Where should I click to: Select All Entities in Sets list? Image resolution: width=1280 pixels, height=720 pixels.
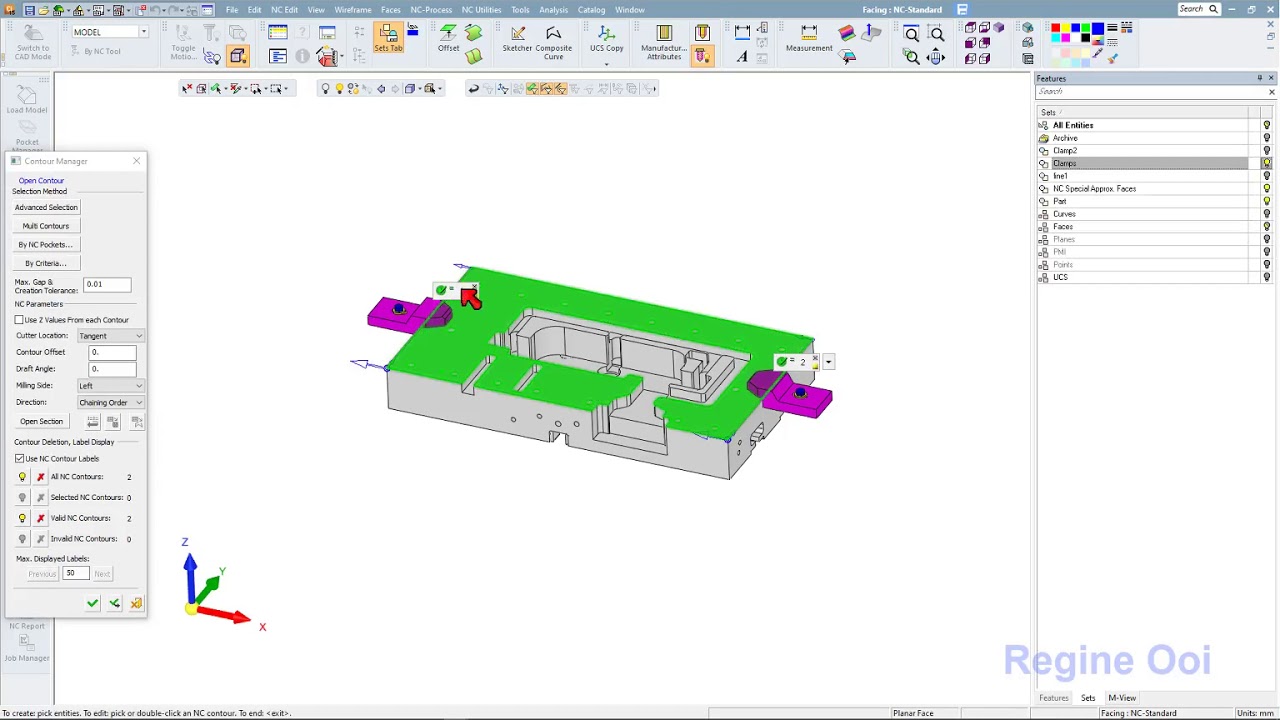tap(1073, 125)
